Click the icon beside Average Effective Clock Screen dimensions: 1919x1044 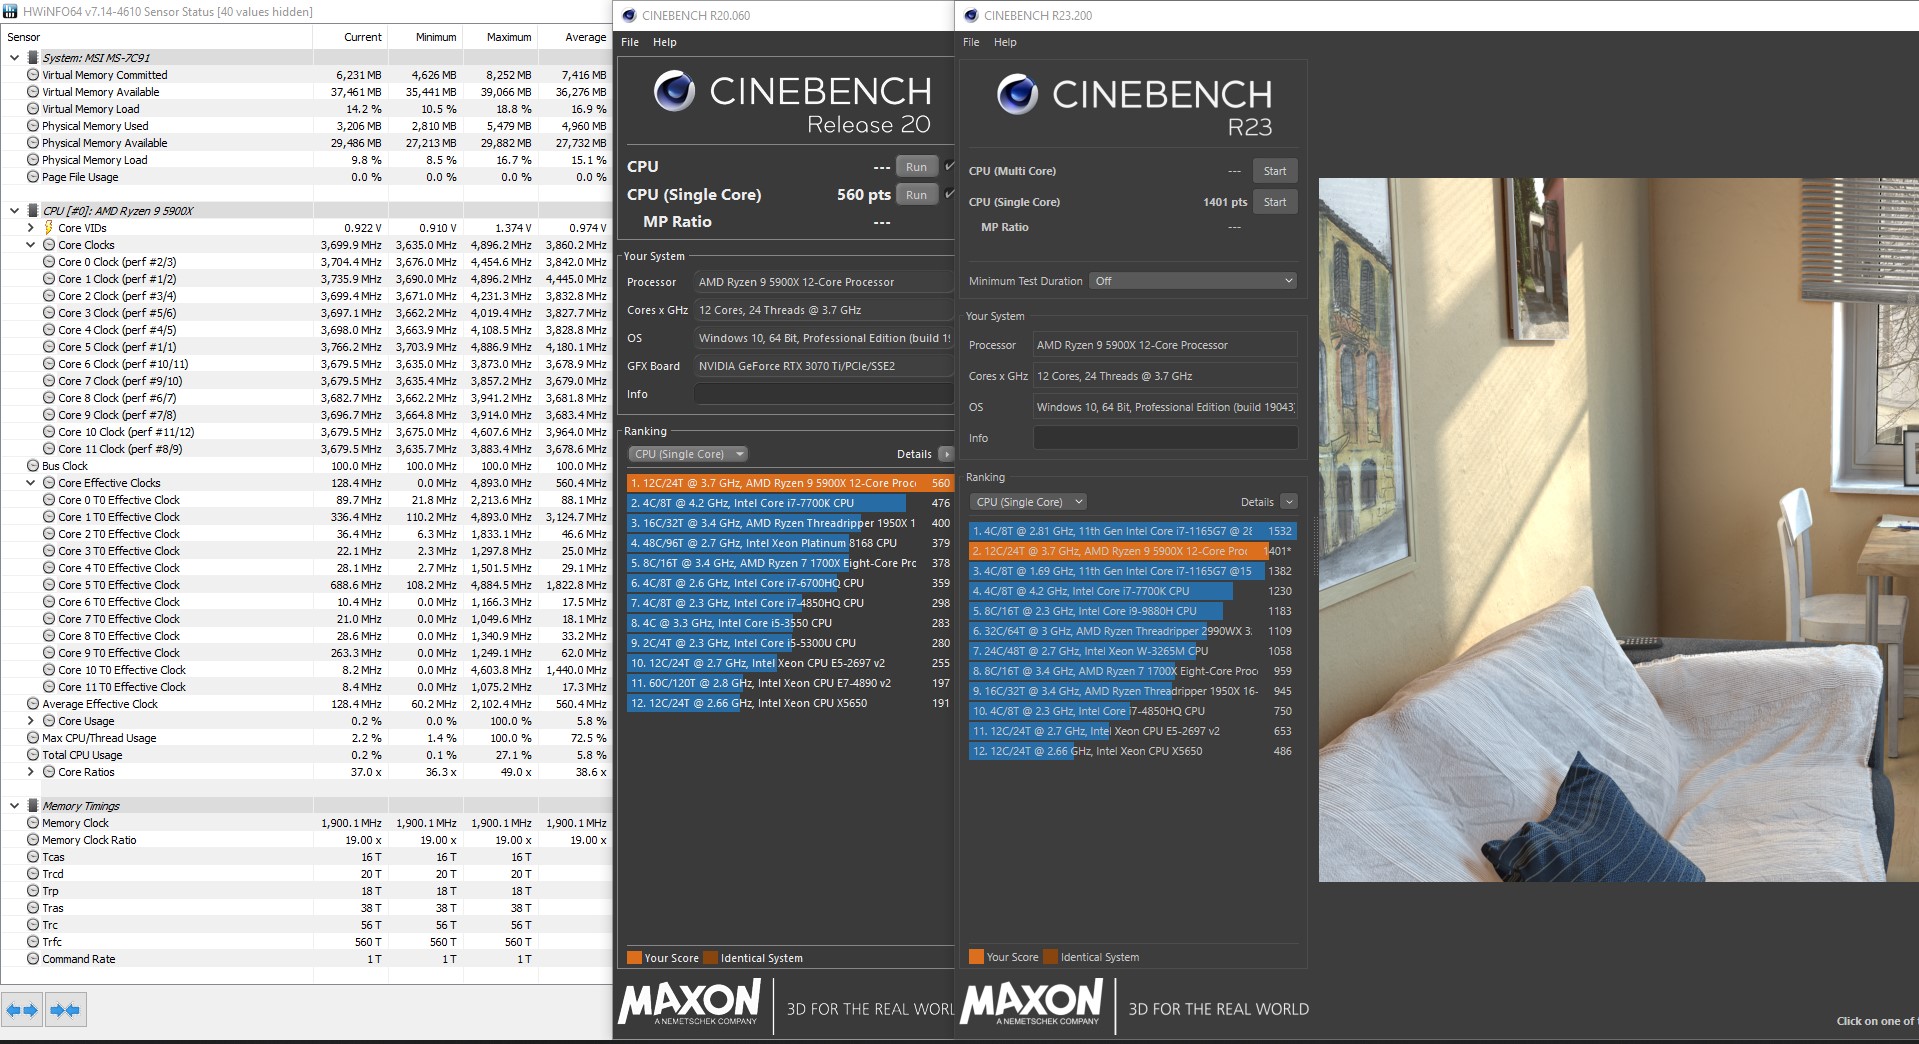(x=33, y=704)
